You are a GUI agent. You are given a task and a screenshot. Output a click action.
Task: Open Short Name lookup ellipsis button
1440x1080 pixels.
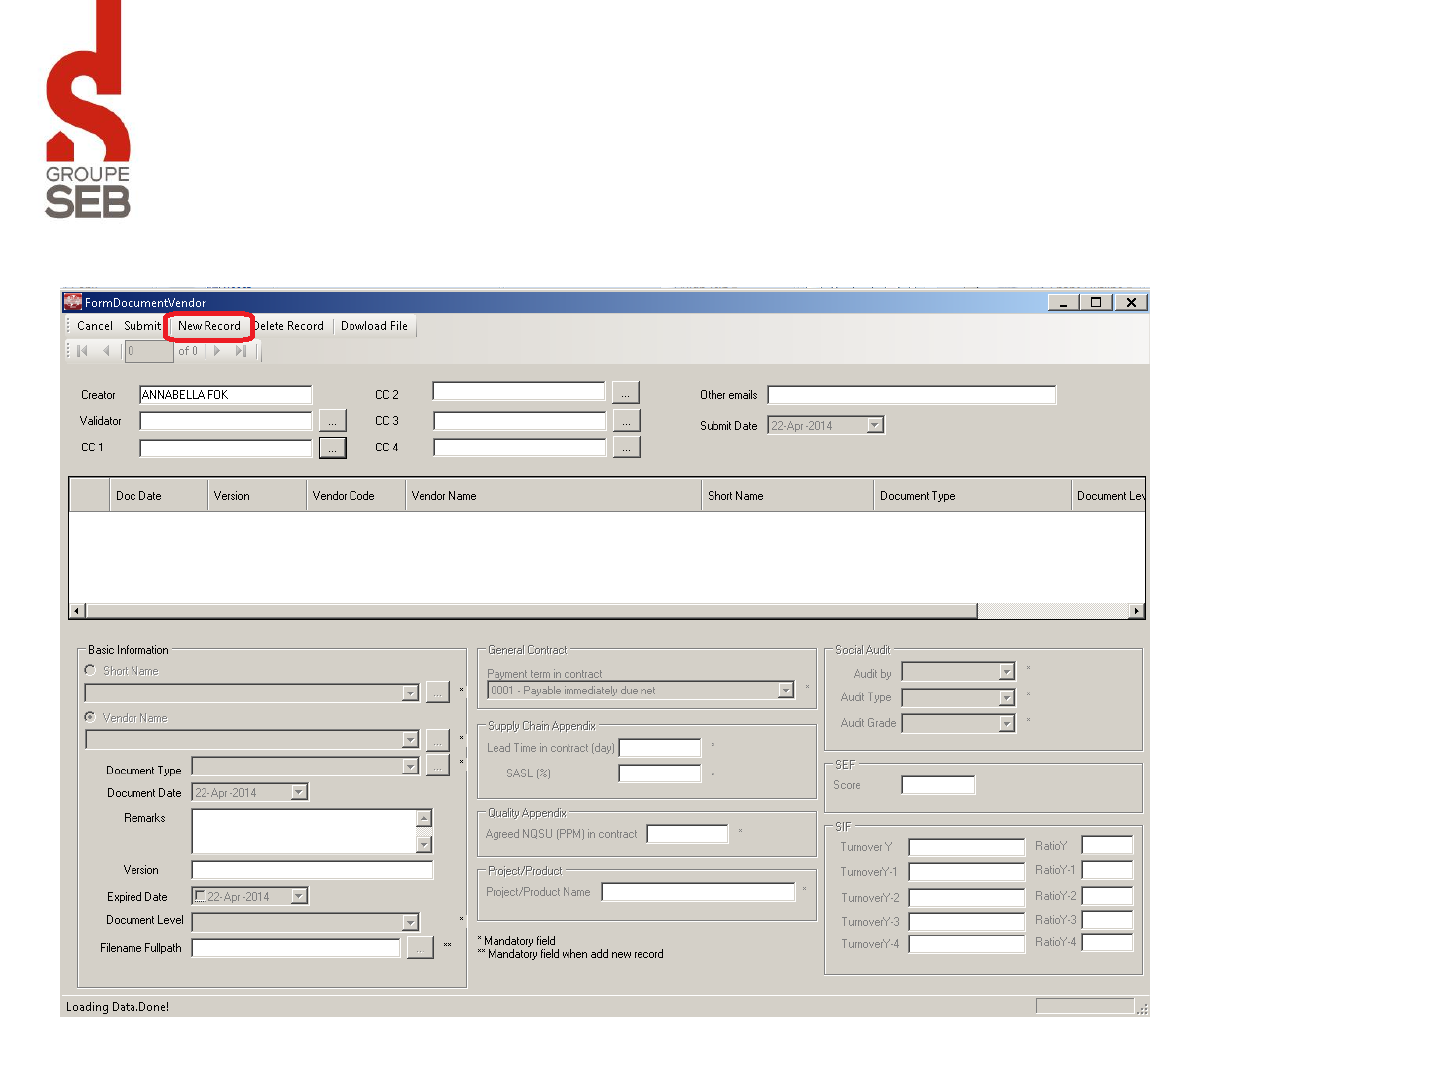[438, 692]
